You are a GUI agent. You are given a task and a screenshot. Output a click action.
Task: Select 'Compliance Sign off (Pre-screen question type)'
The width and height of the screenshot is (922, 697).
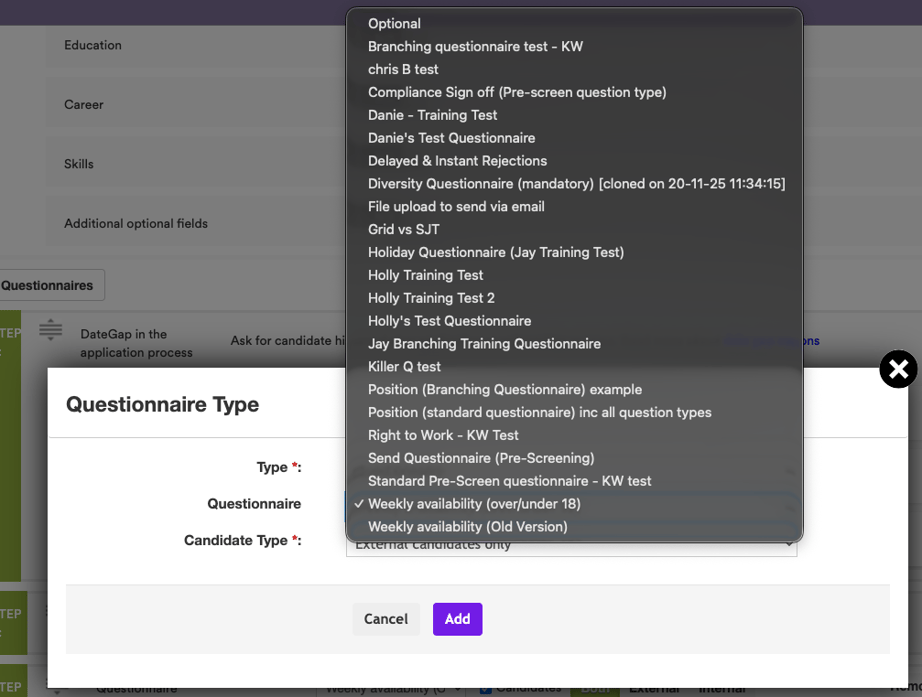coord(516,93)
